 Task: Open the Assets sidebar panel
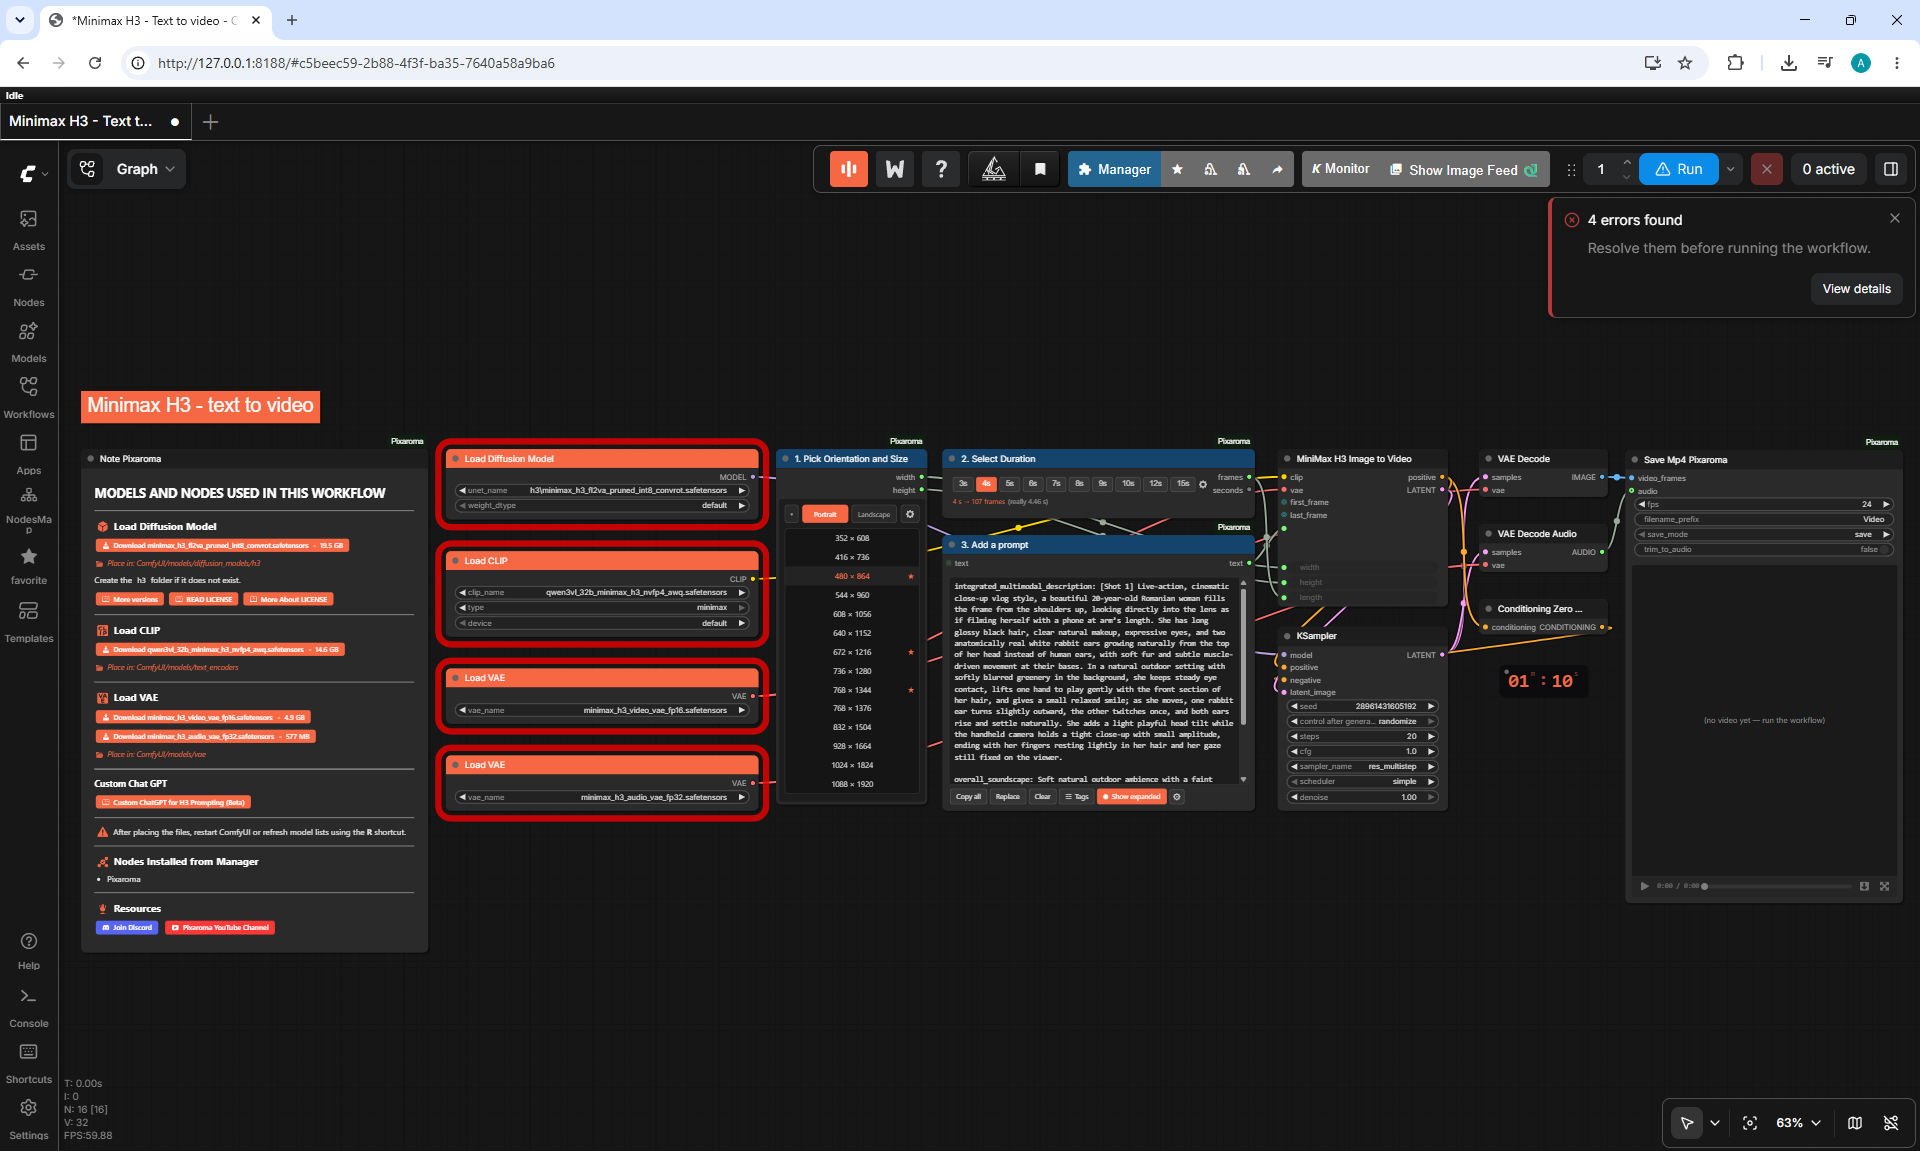pyautogui.click(x=28, y=229)
